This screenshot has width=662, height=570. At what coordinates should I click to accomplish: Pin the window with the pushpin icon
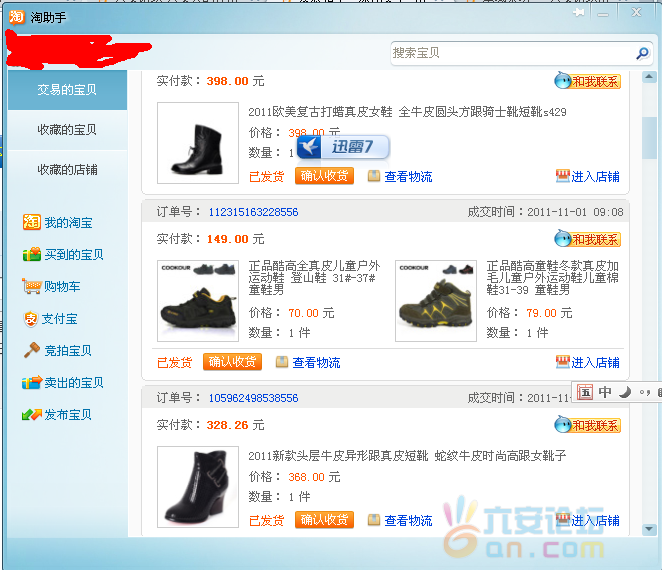pyautogui.click(x=580, y=13)
